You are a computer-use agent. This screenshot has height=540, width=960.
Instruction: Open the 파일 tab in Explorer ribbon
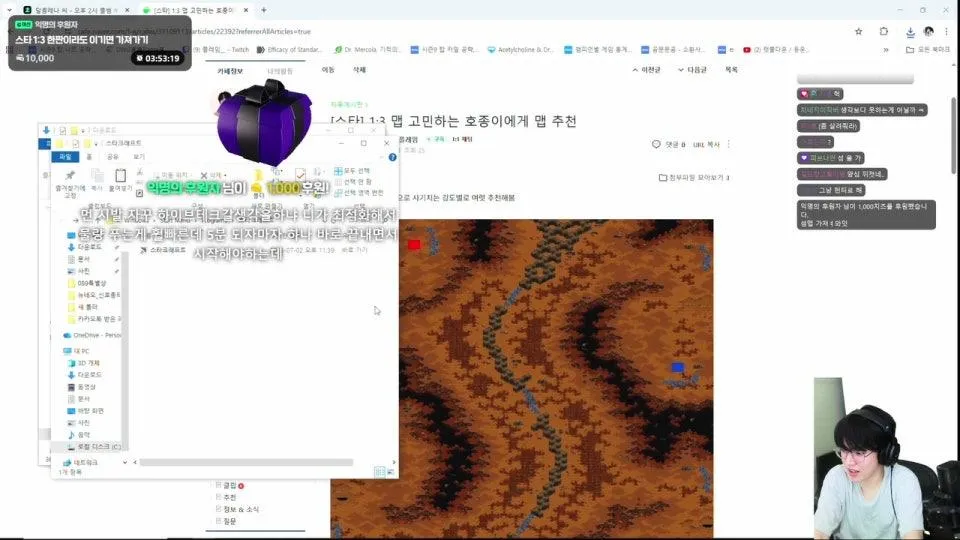66,157
